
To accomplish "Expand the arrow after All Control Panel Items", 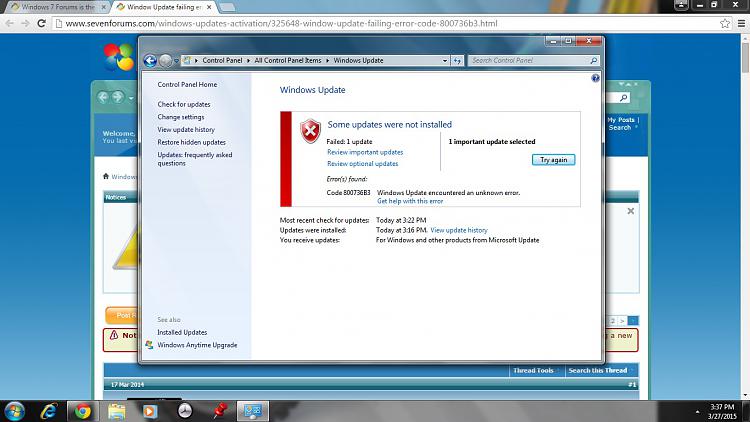I will (328, 60).
